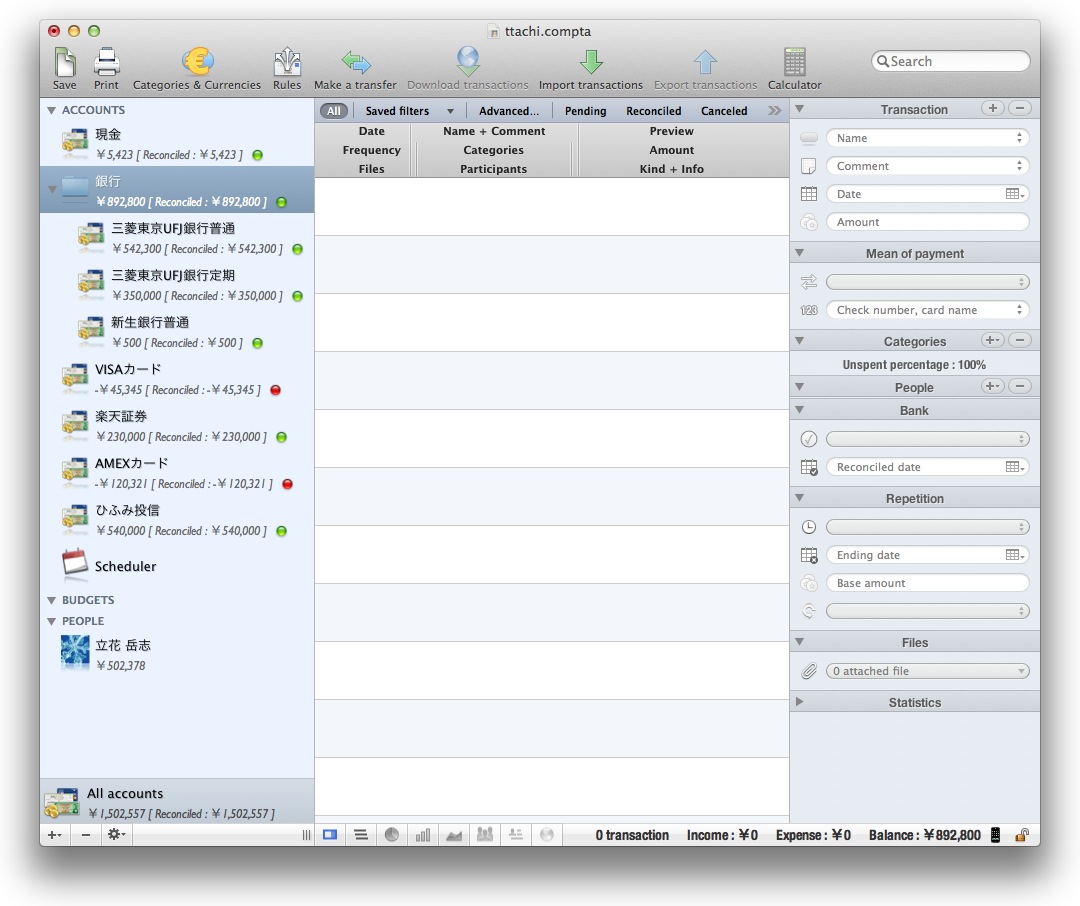Click the Rules toolbar icon
Viewport: 1080px width, 906px height.
point(287,64)
